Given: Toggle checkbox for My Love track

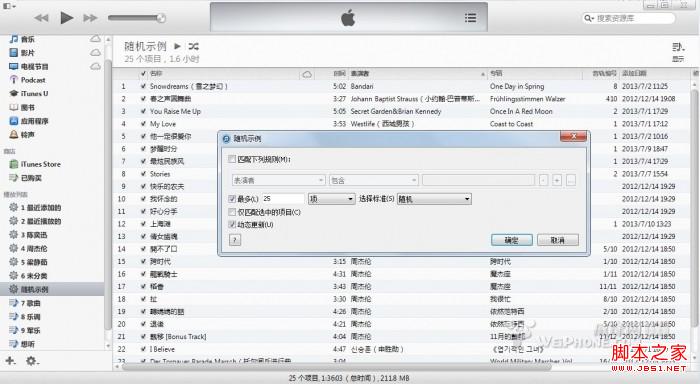Looking at the screenshot, I should coord(143,124).
